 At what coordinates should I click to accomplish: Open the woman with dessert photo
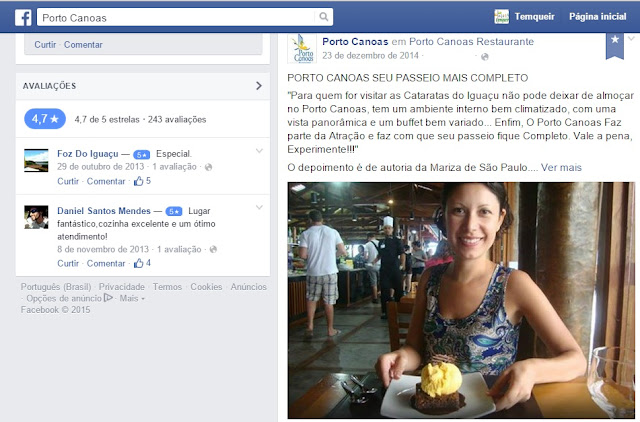461,300
